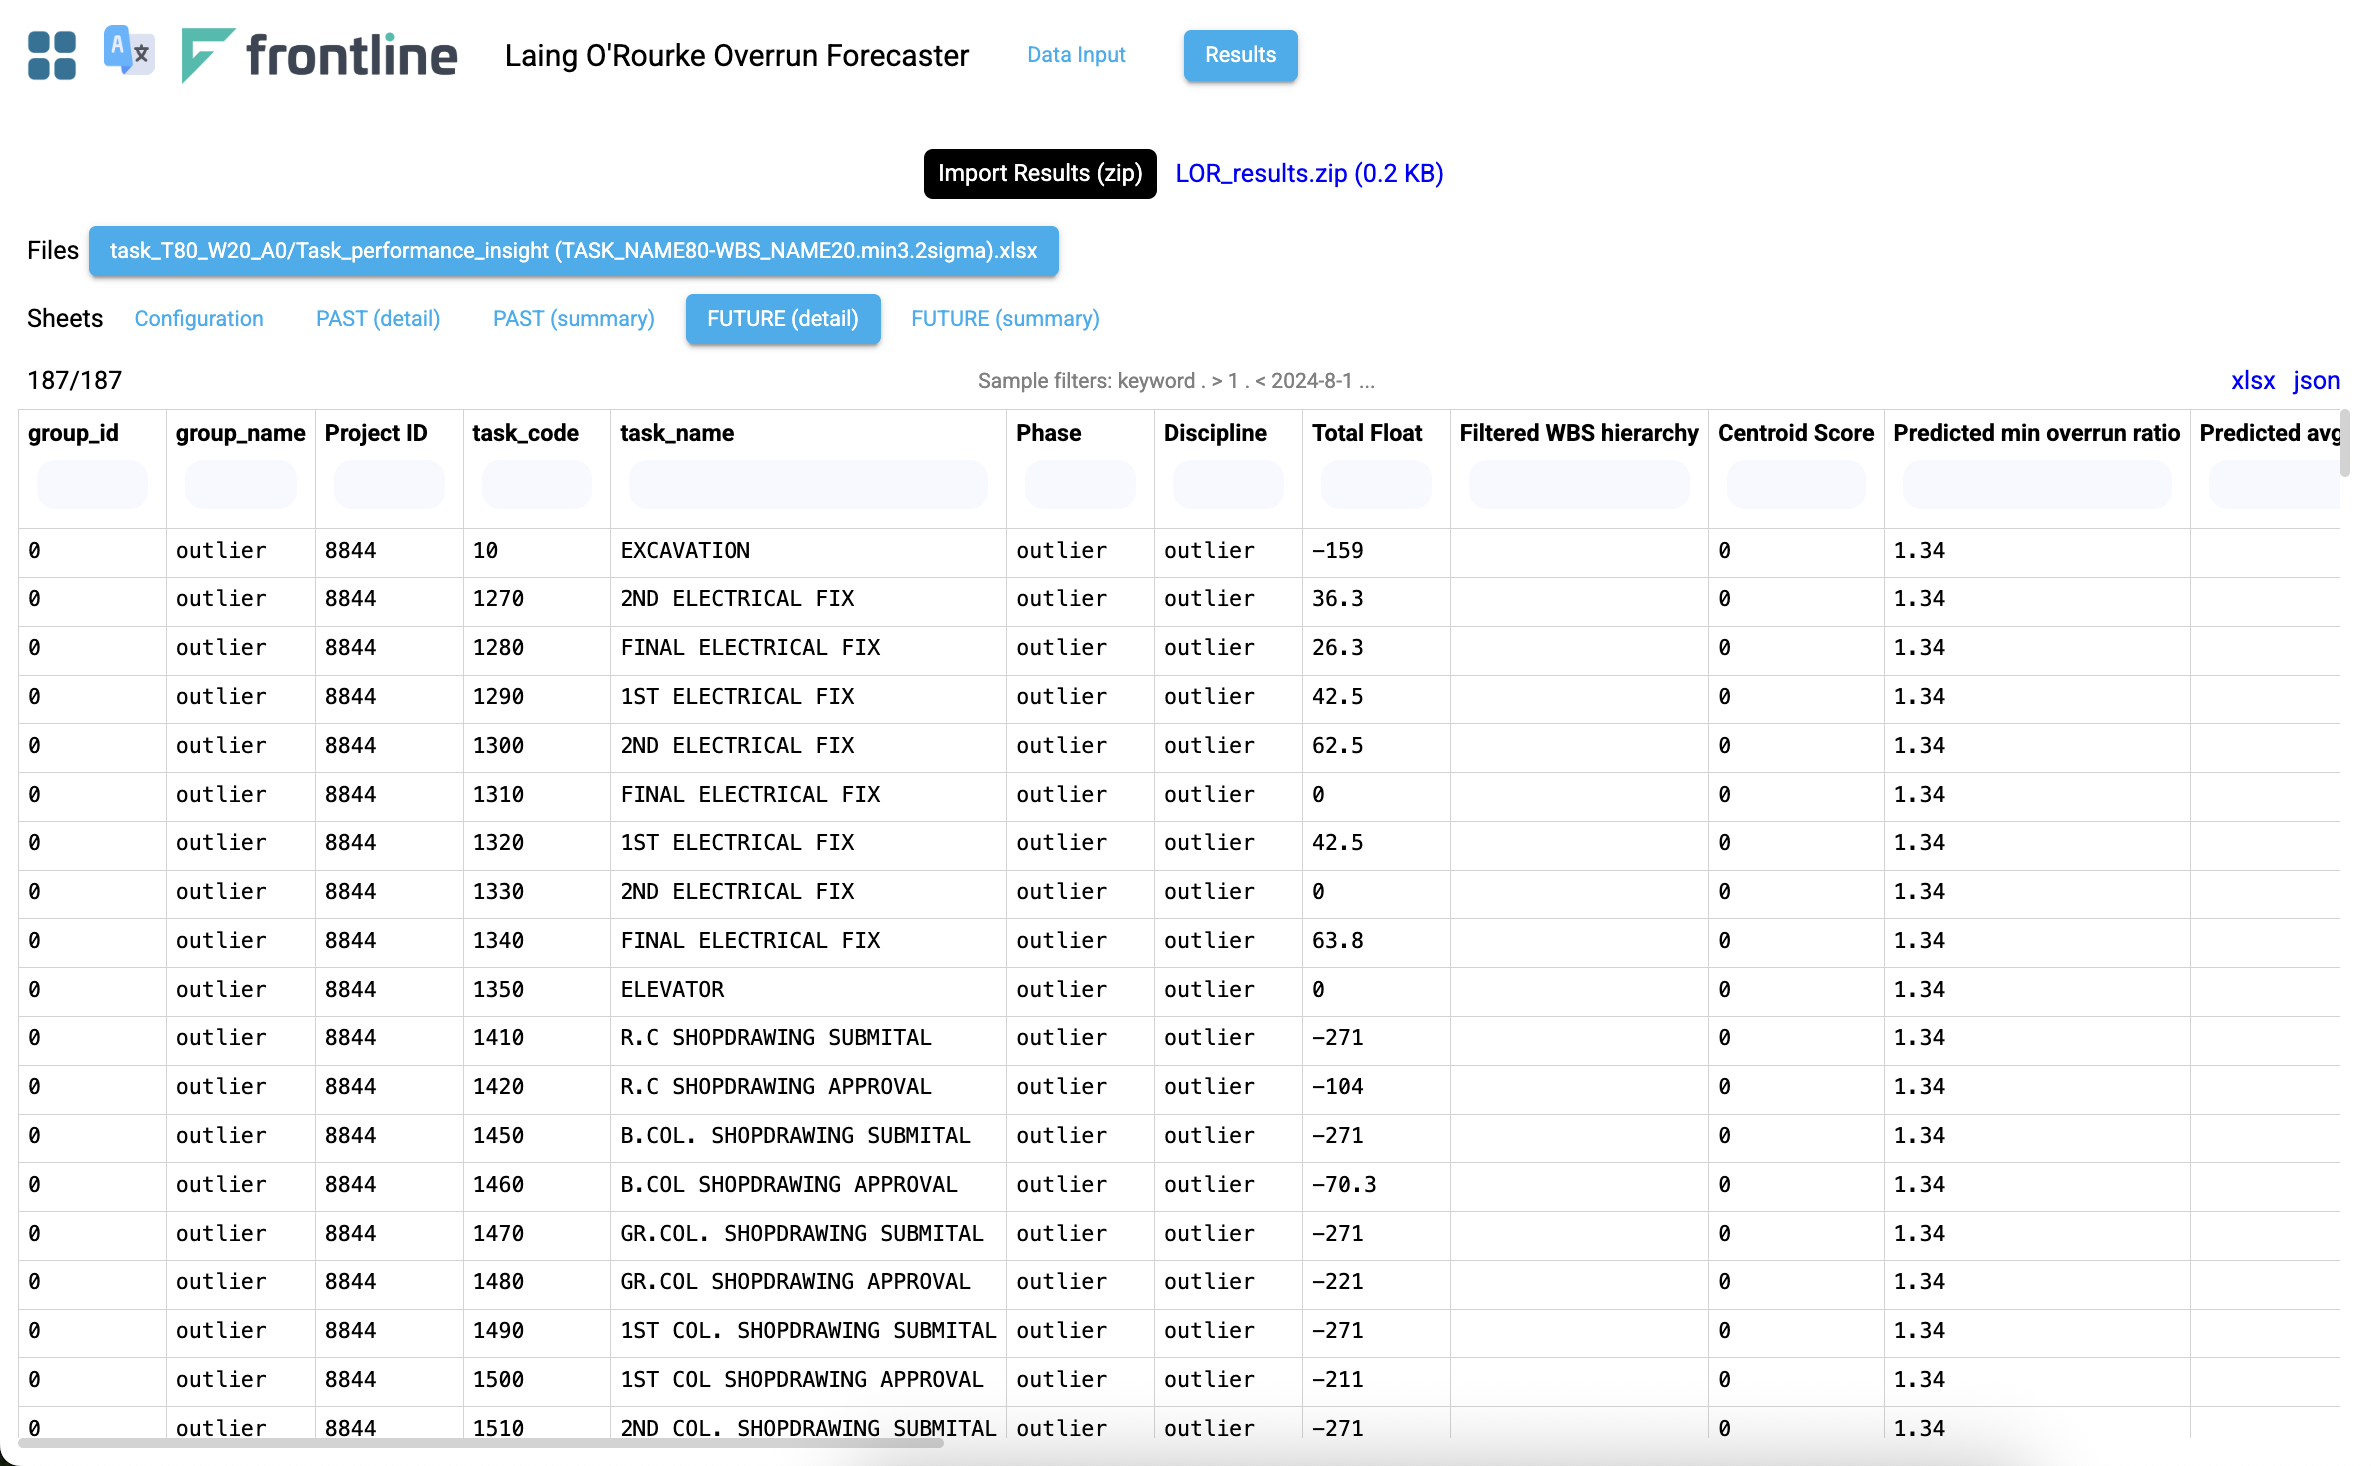Download table as xlsx
2376x1466 pixels.
2252,380
